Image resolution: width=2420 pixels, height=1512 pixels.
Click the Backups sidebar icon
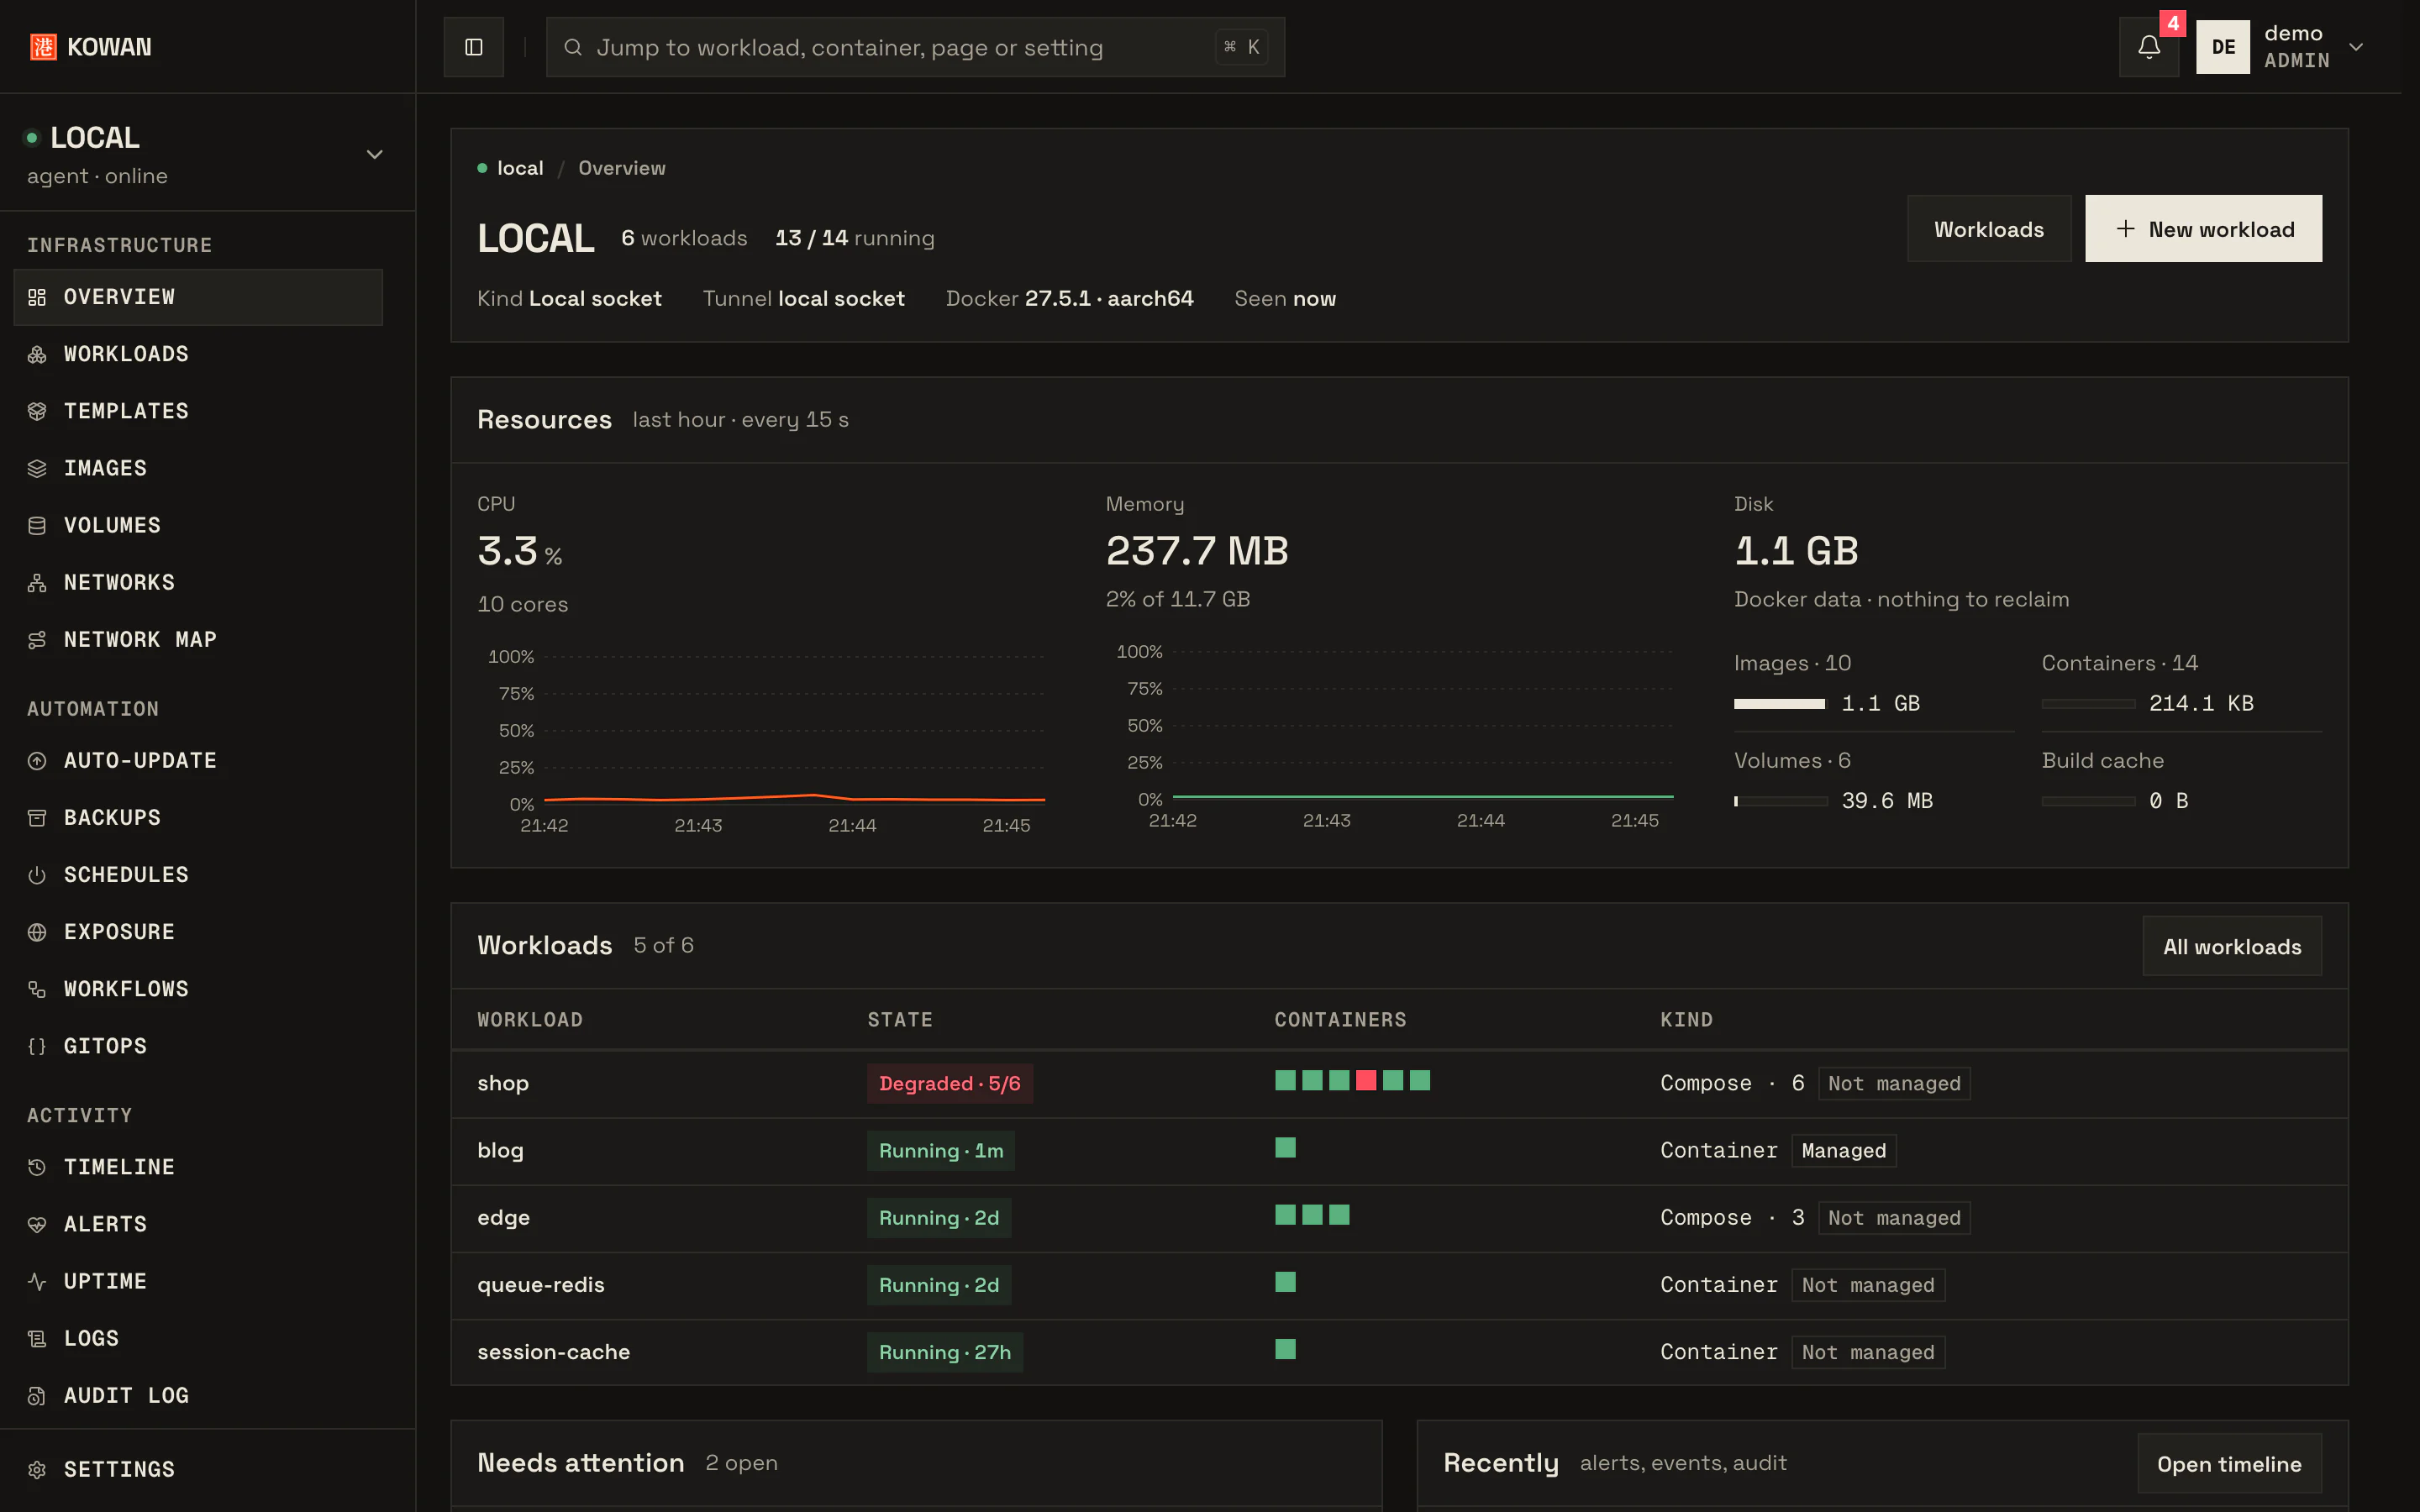pyautogui.click(x=37, y=817)
